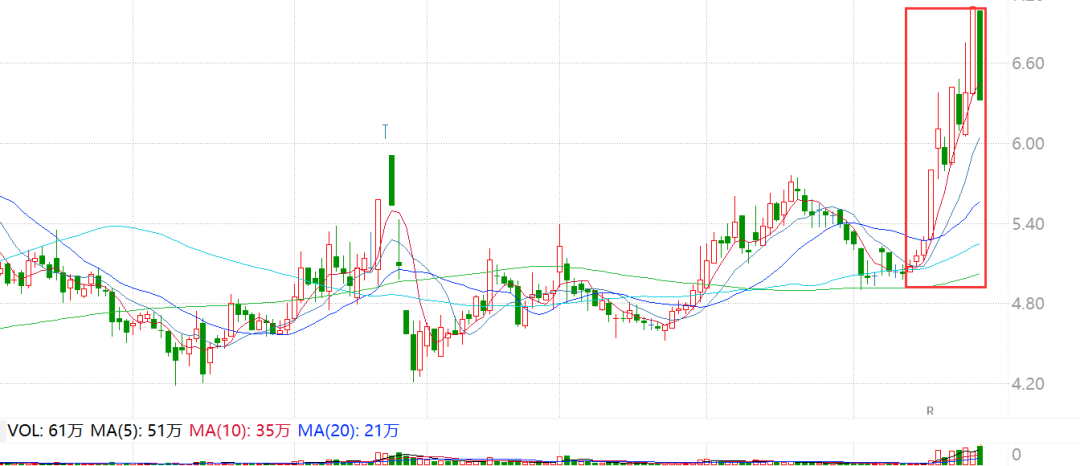Click the VOL: 61万 volume indicator label

tap(46, 431)
